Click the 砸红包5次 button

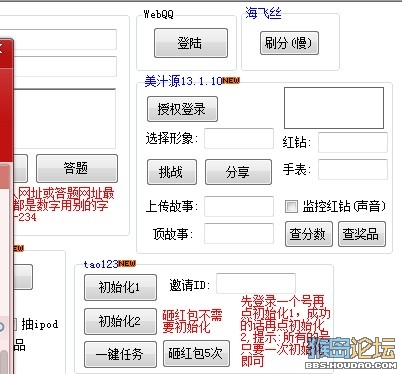(196, 354)
